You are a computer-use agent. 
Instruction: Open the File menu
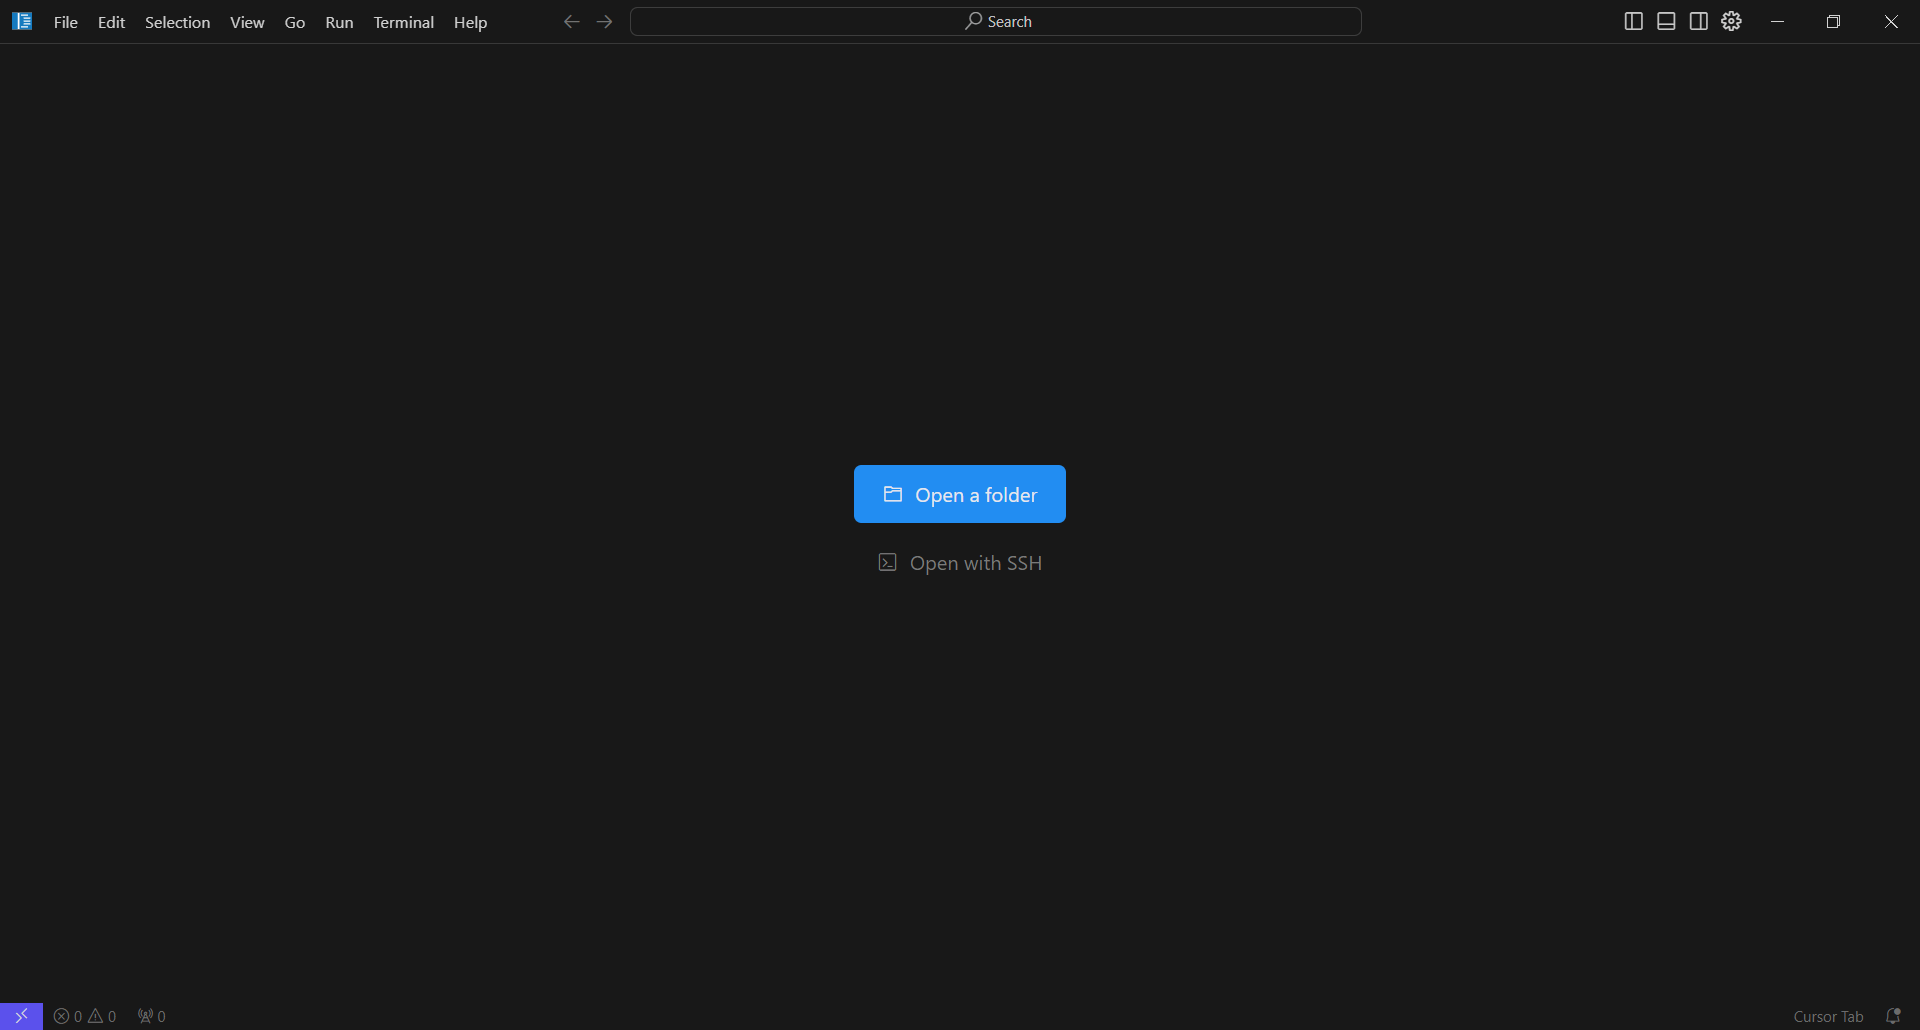click(66, 22)
